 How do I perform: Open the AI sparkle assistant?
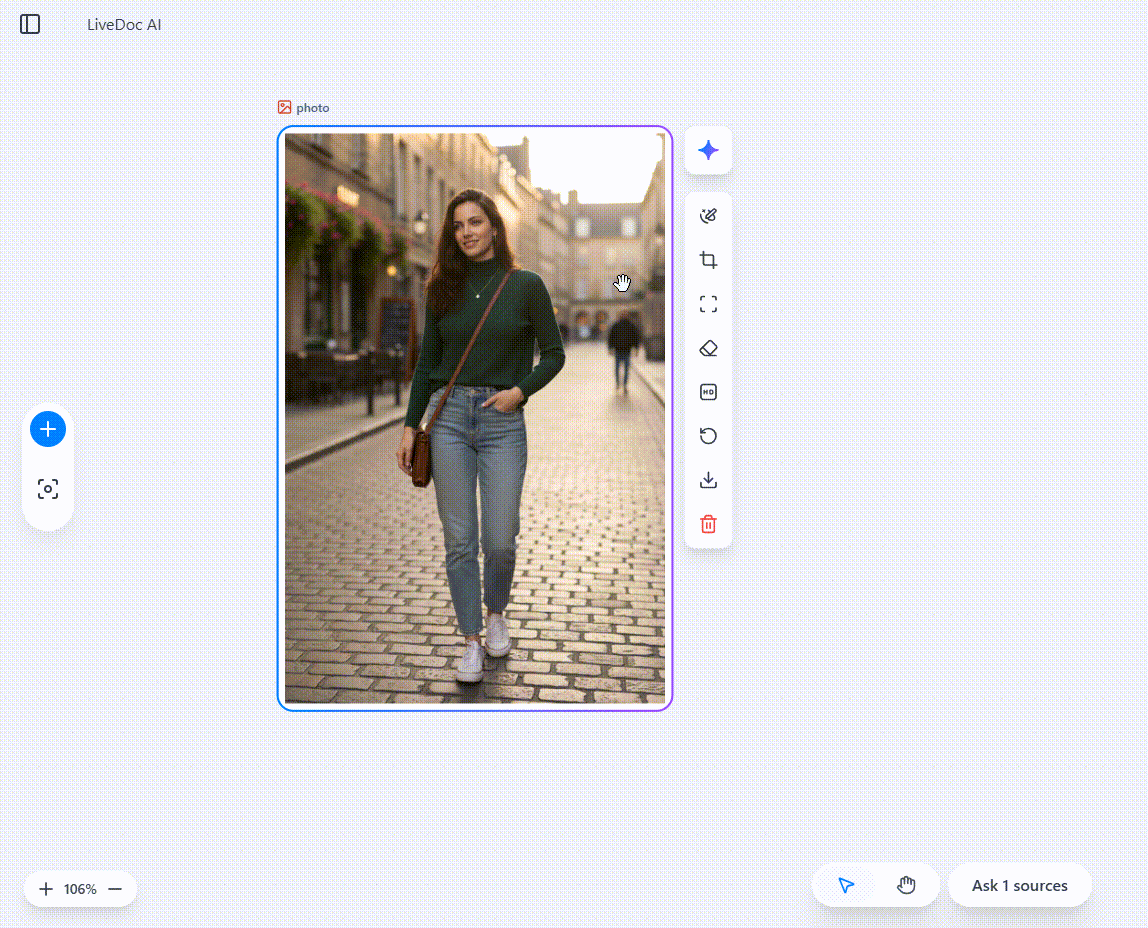pyautogui.click(x=708, y=150)
